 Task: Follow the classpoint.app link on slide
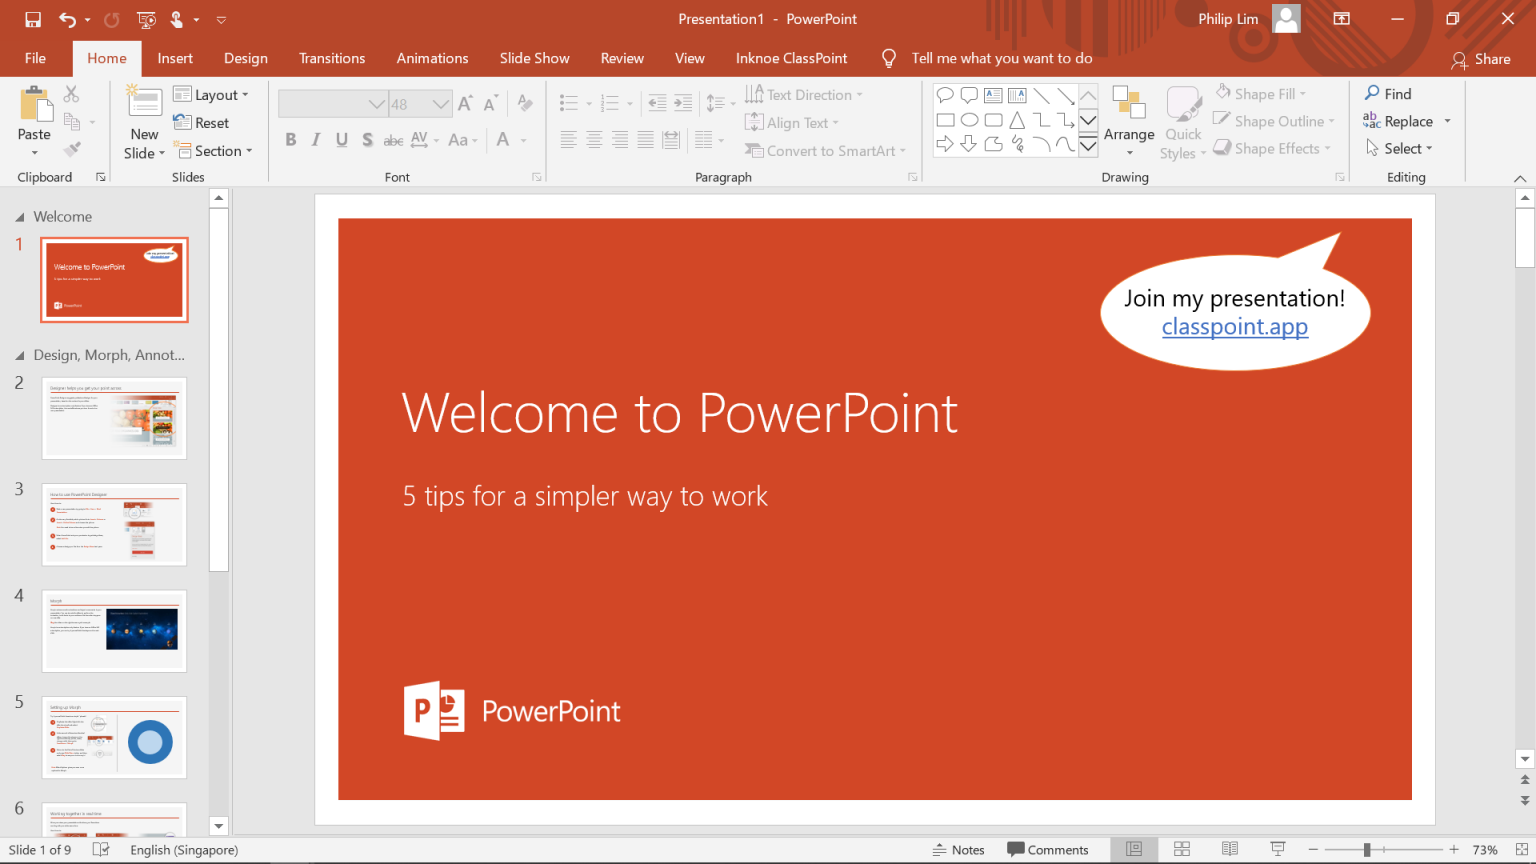click(x=1234, y=327)
